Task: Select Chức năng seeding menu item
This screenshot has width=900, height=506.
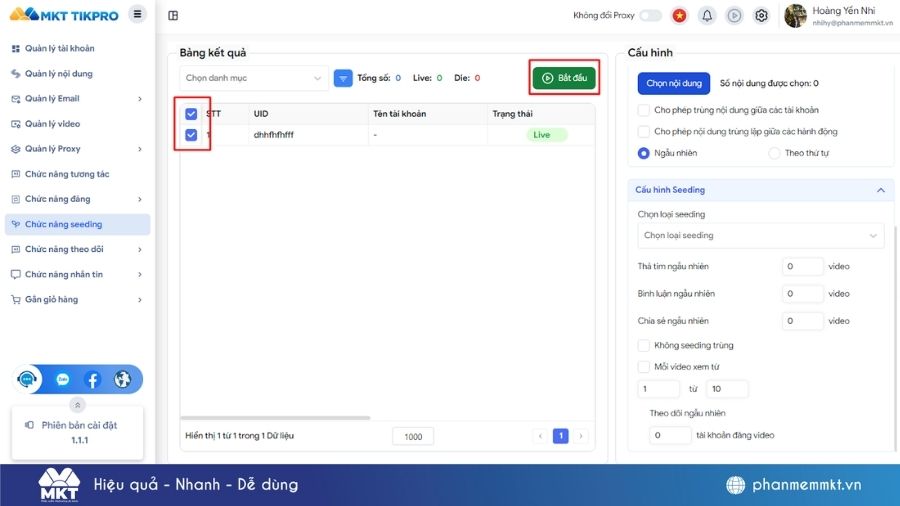Action: [x=77, y=224]
